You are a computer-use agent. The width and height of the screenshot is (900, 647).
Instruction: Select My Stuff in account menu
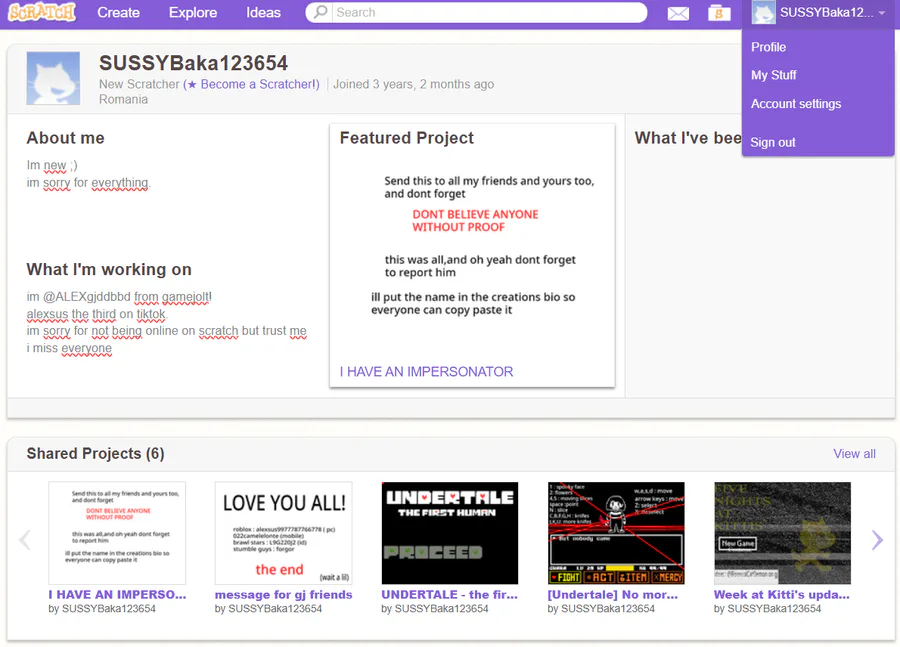pyautogui.click(x=774, y=75)
